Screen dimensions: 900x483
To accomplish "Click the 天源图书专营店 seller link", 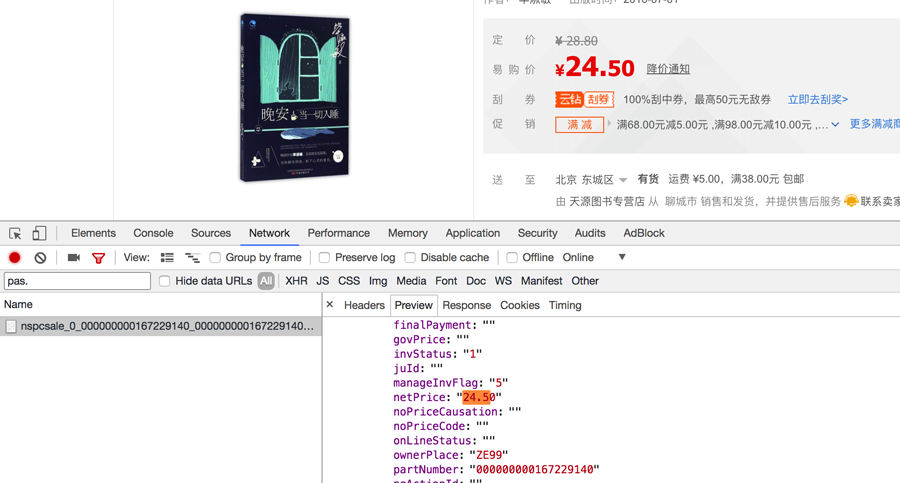I will 607,201.
